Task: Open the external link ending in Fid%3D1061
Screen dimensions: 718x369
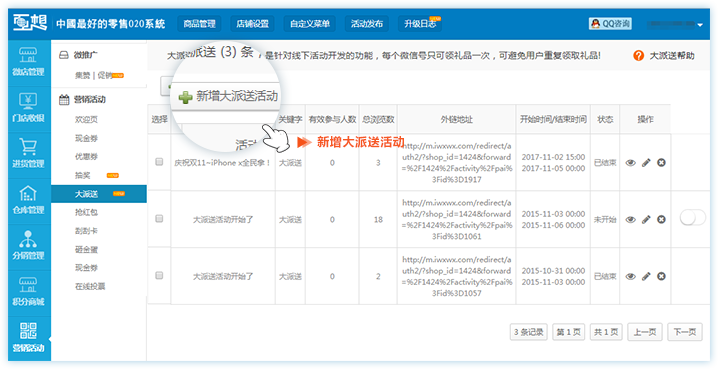Action: coord(457,219)
